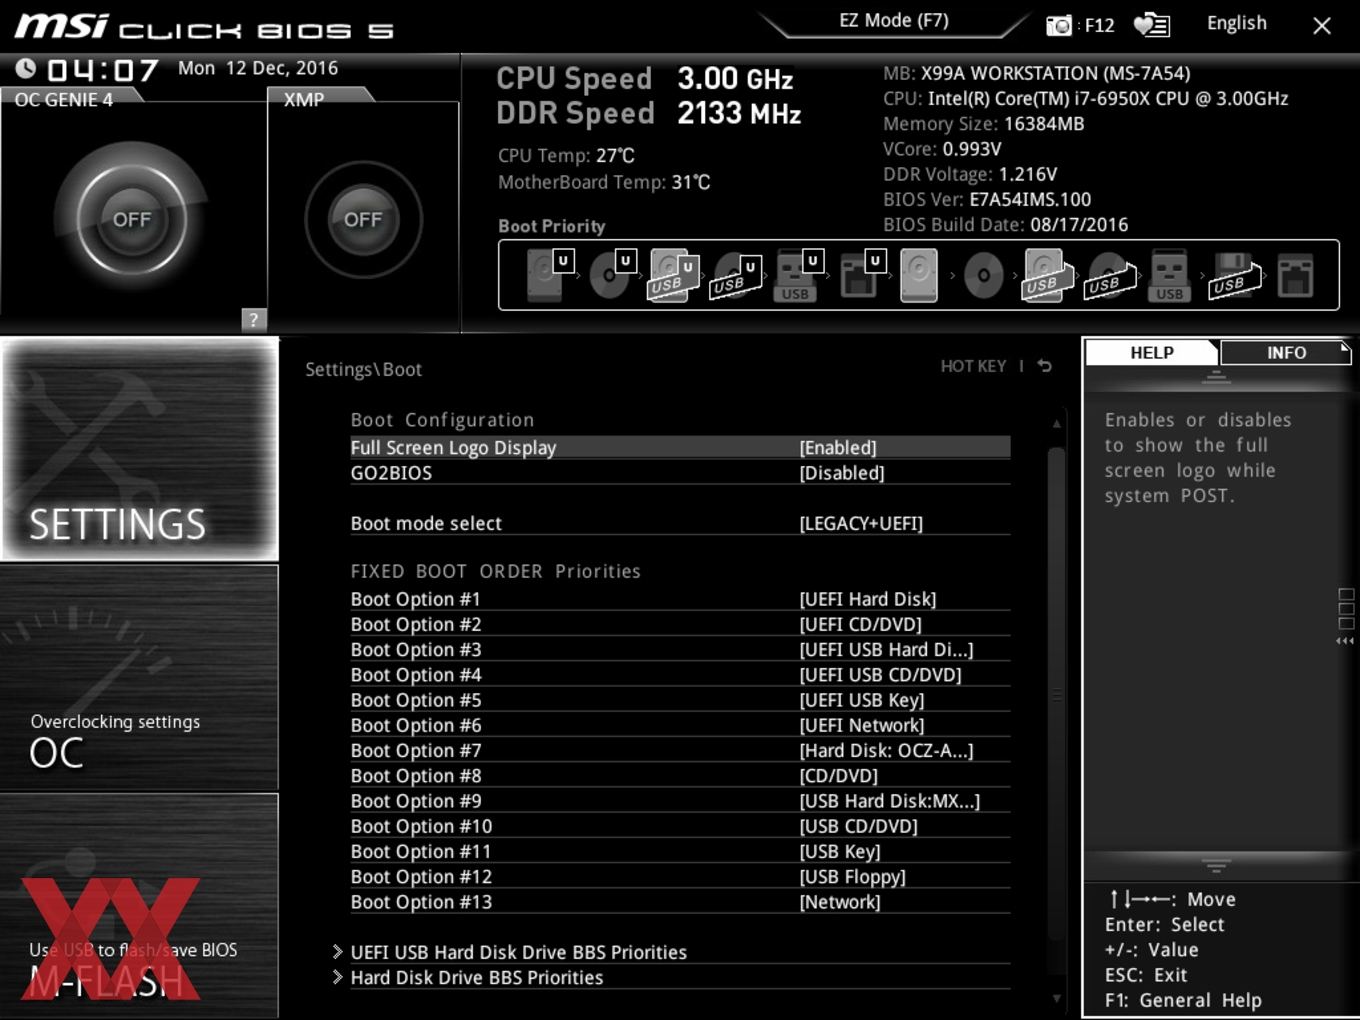Select the UEFI USB CD/DVD boot icon
Image resolution: width=1360 pixels, height=1020 pixels.
[735, 275]
